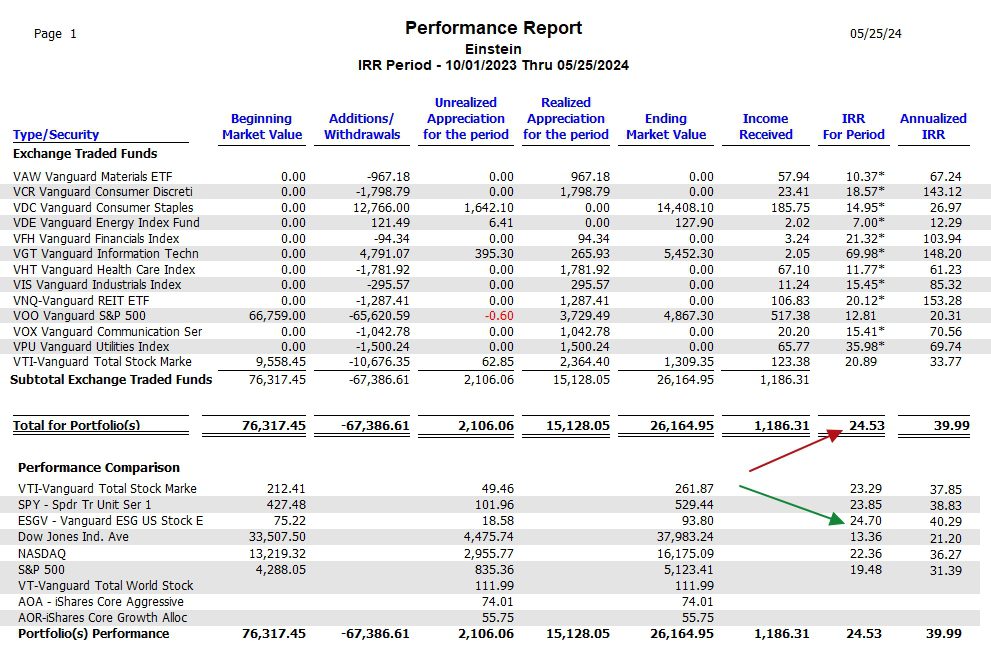Click the red -0.60 unrealized value
Viewport: 991px width, 653px height.
point(497,315)
